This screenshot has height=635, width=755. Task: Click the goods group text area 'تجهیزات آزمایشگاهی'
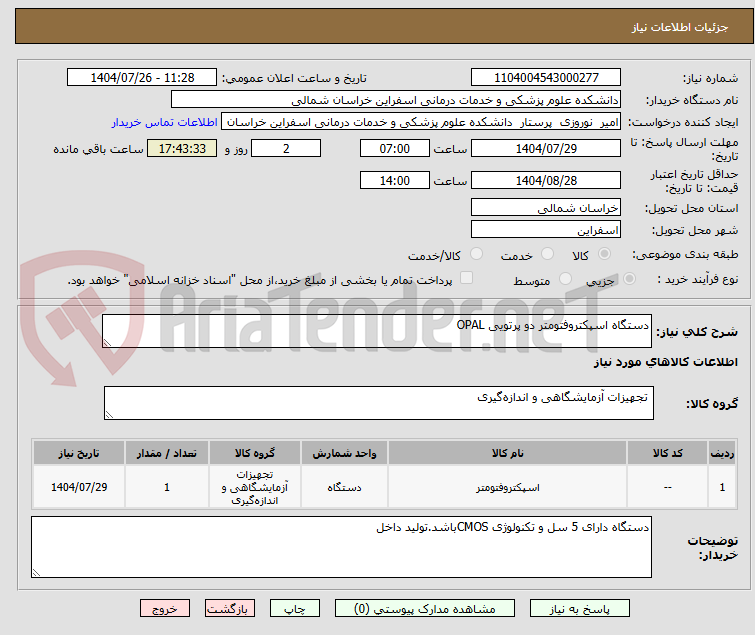[379, 403]
